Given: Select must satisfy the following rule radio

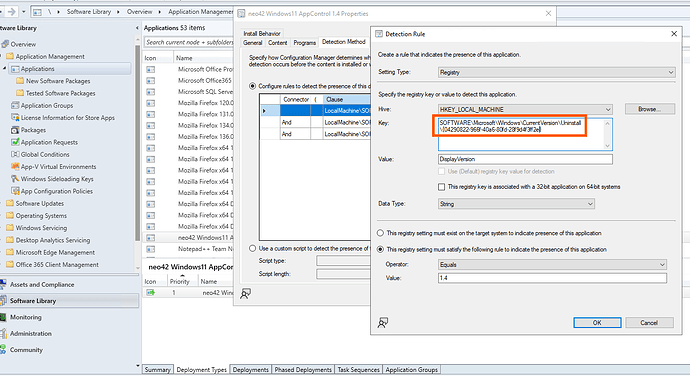Looking at the screenshot, I should [x=381, y=249].
